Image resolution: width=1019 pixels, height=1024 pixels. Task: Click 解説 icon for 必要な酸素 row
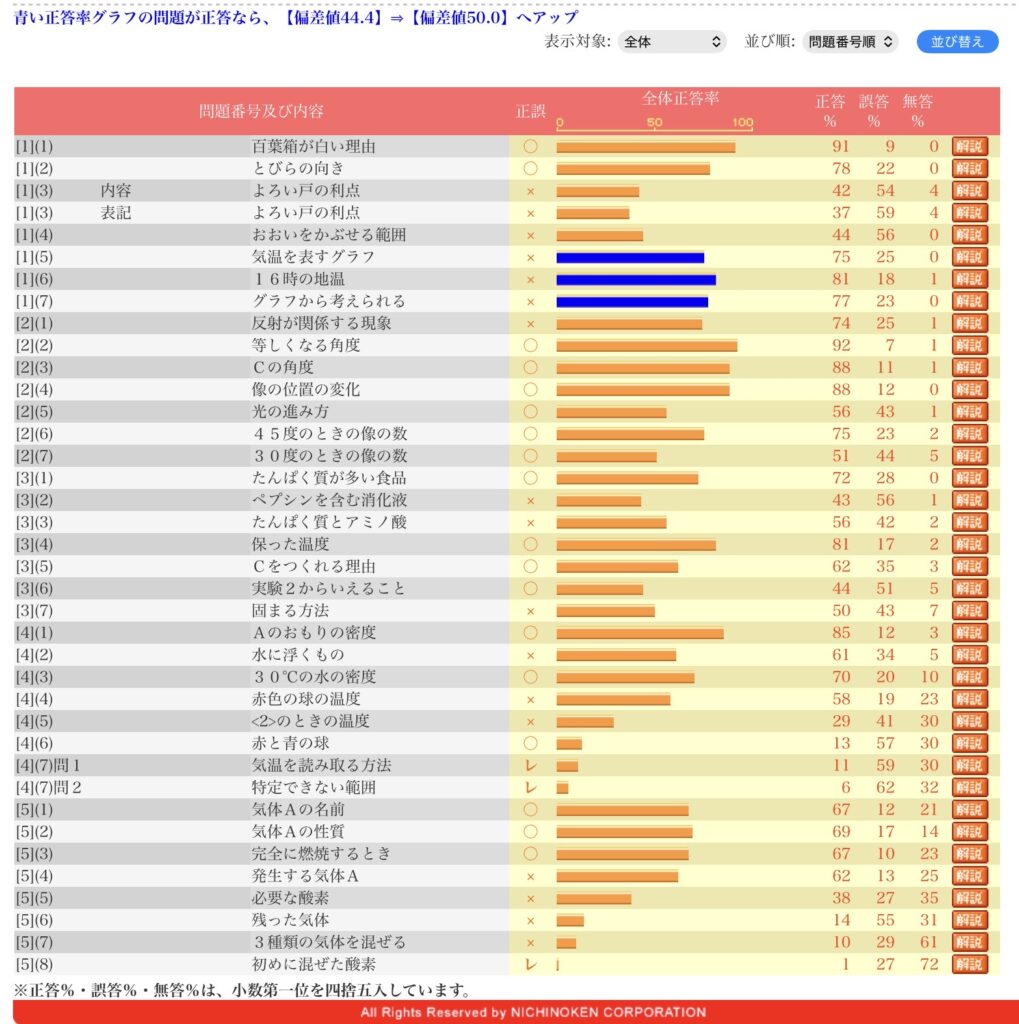tap(969, 898)
